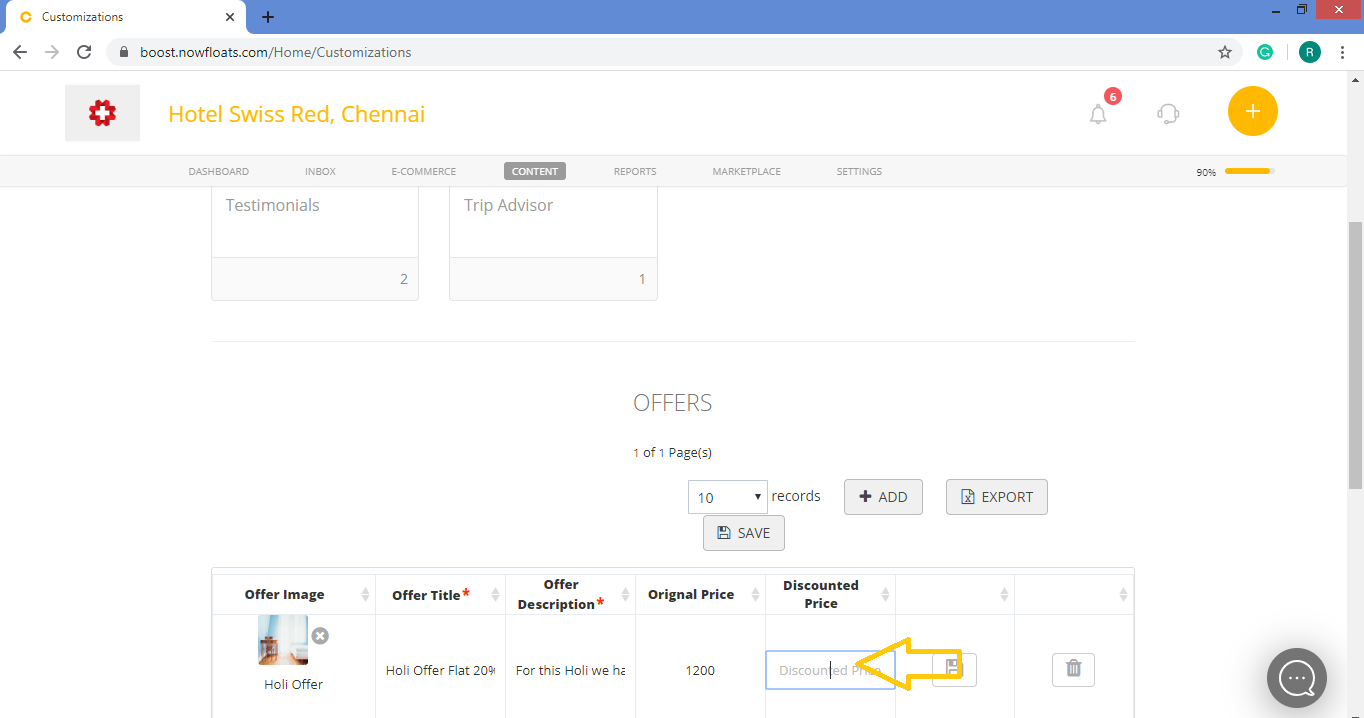Go to the Inbox menu
1364x718 pixels.
point(320,171)
